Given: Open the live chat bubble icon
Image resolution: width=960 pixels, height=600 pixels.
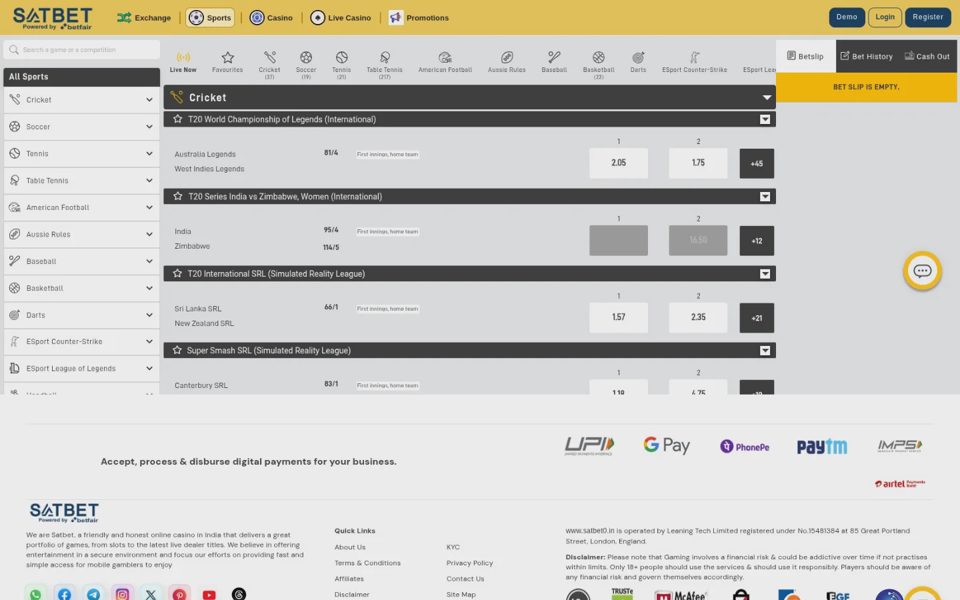Looking at the screenshot, I should click(922, 271).
